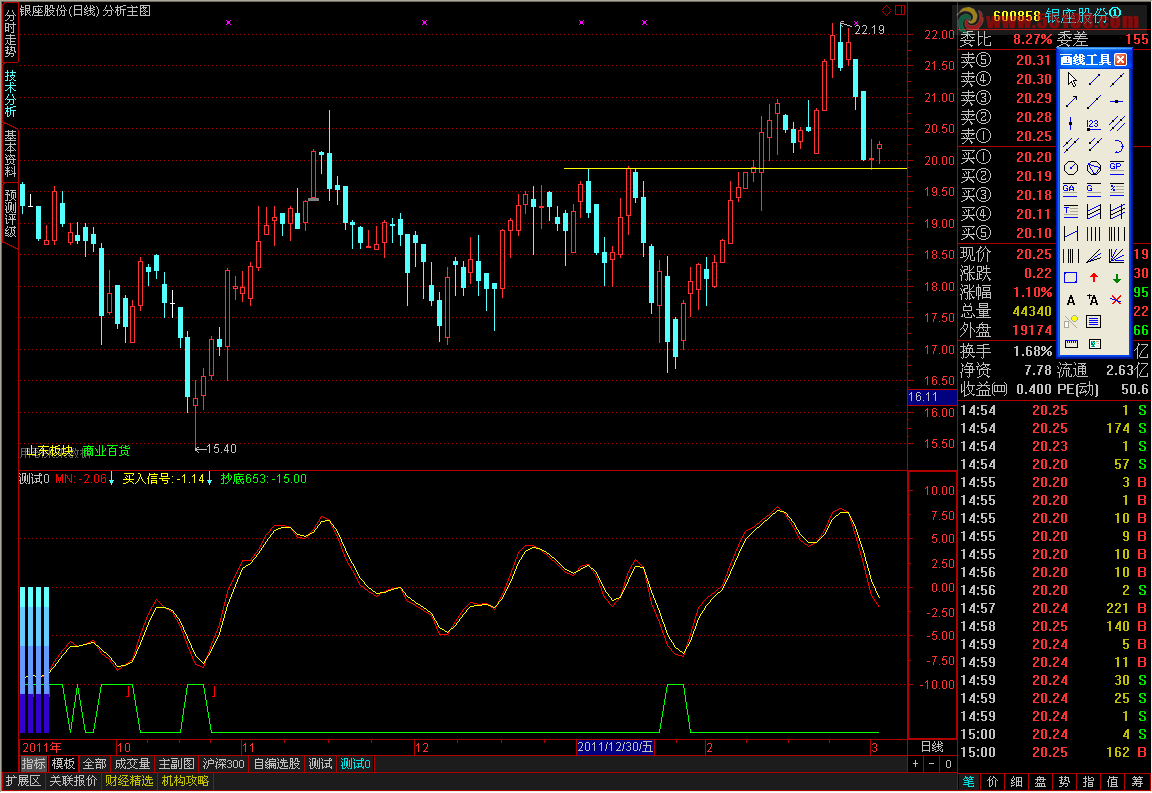
Task: Open the 扩展区 panel button
Action: 22,781
